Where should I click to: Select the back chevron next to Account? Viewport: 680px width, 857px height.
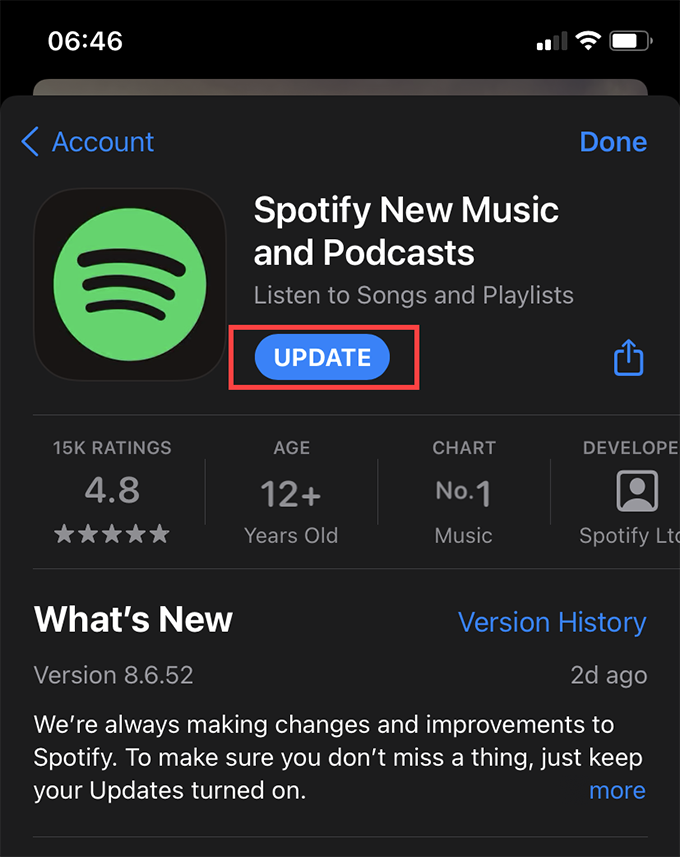pyautogui.click(x=29, y=142)
